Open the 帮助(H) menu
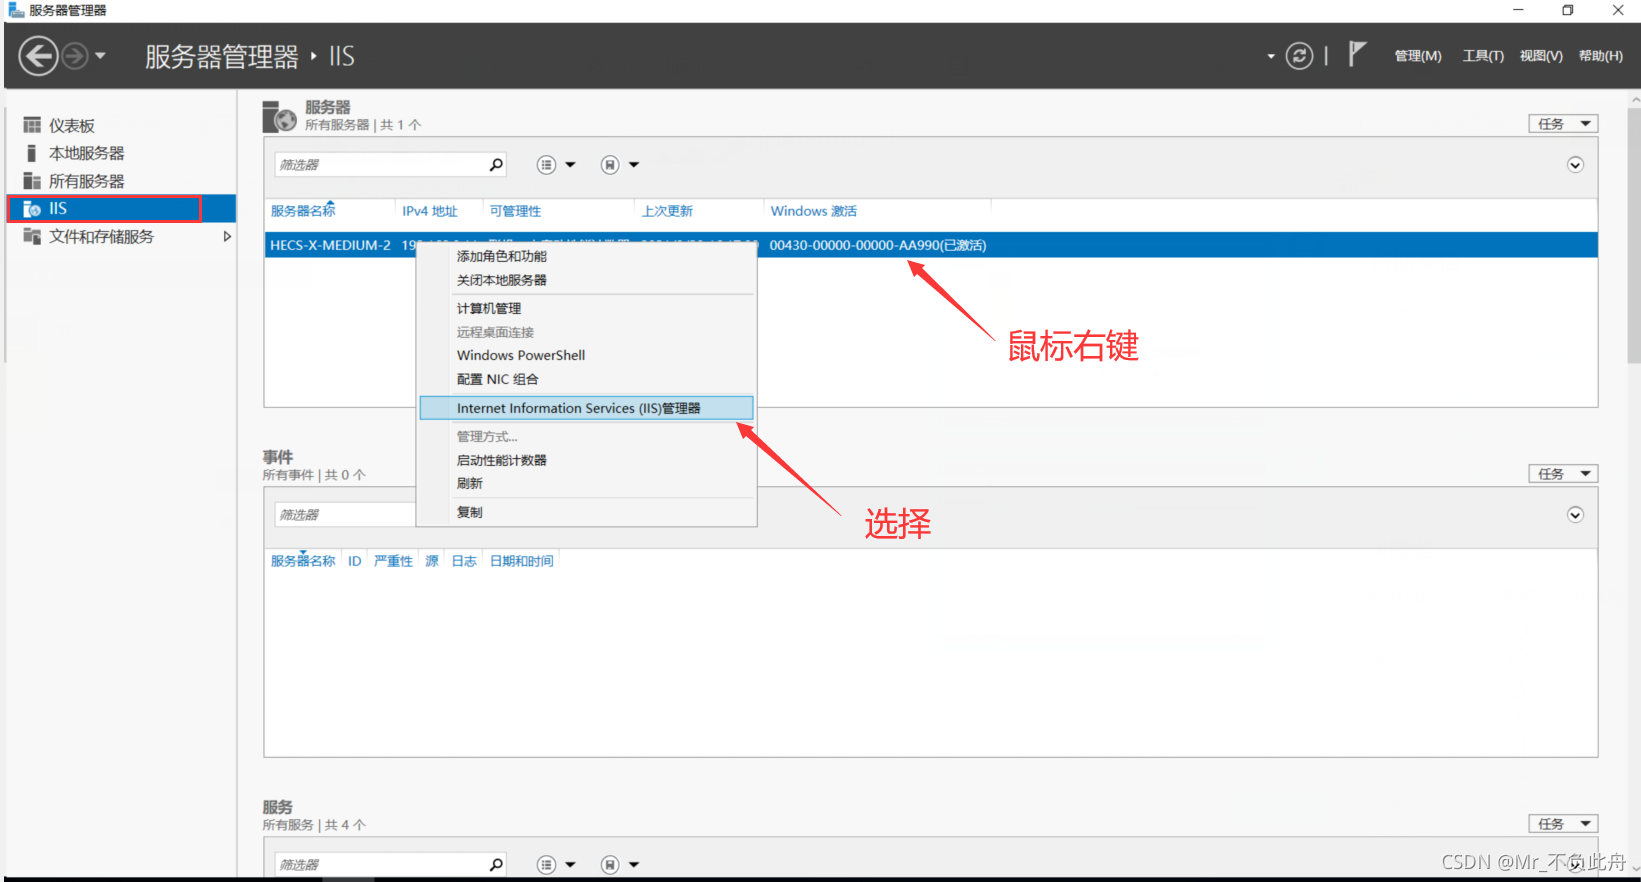Viewport: 1641px width, 882px height. click(x=1601, y=56)
